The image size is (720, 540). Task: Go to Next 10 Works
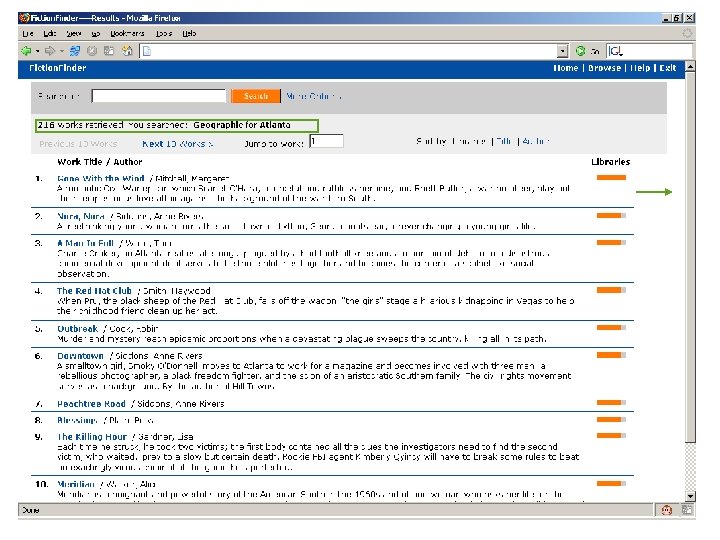[x=177, y=144]
